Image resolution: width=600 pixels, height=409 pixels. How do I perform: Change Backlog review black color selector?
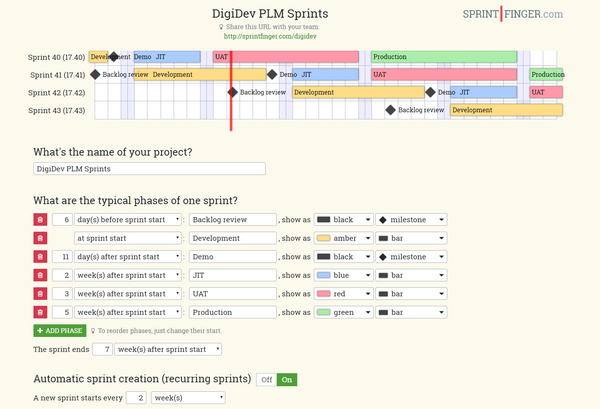pyautogui.click(x=344, y=220)
